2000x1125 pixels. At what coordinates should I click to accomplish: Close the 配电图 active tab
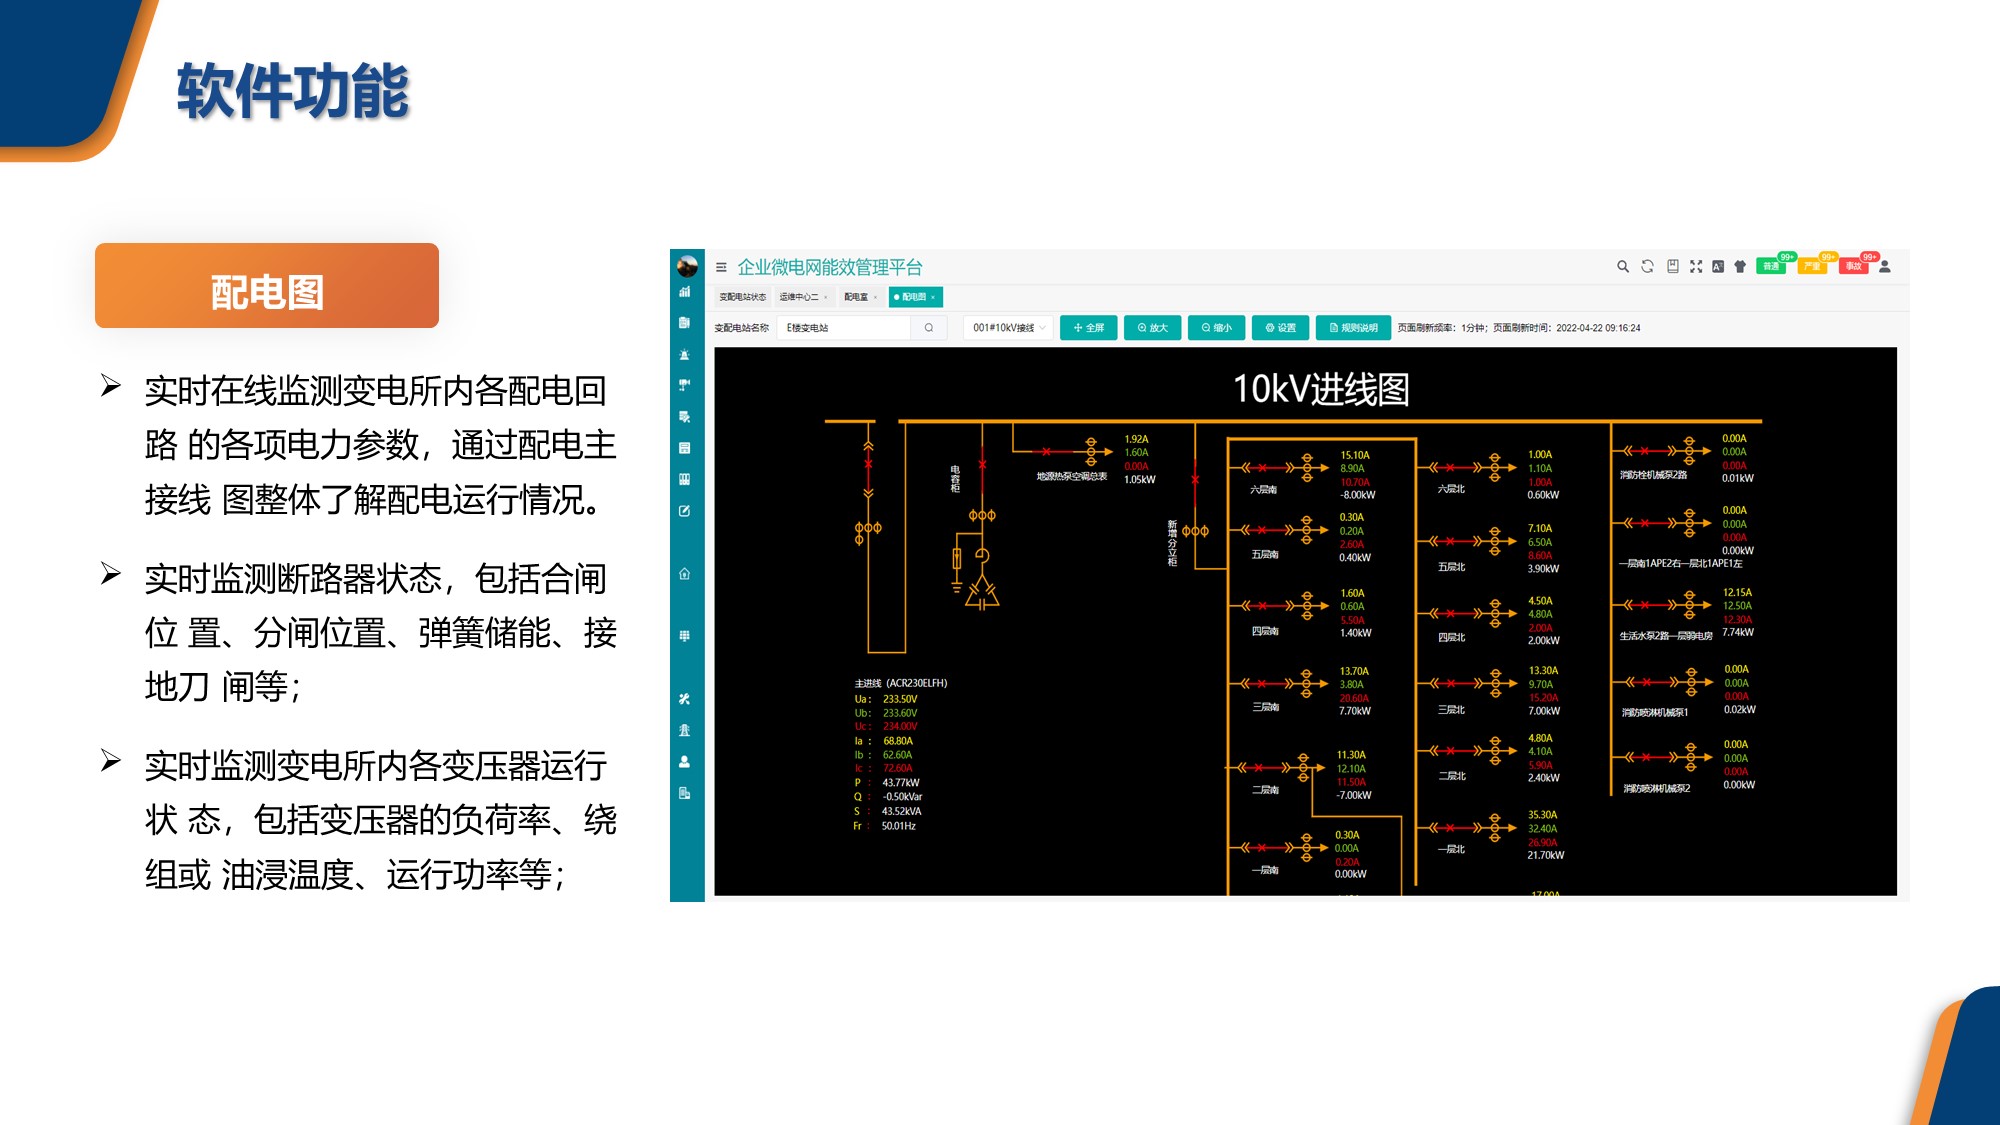[933, 297]
